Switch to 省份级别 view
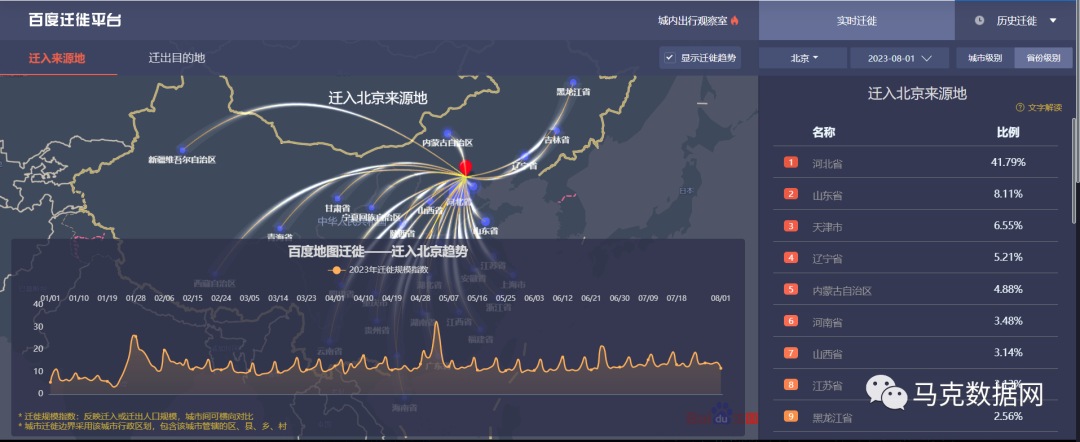 [x=1043, y=58]
